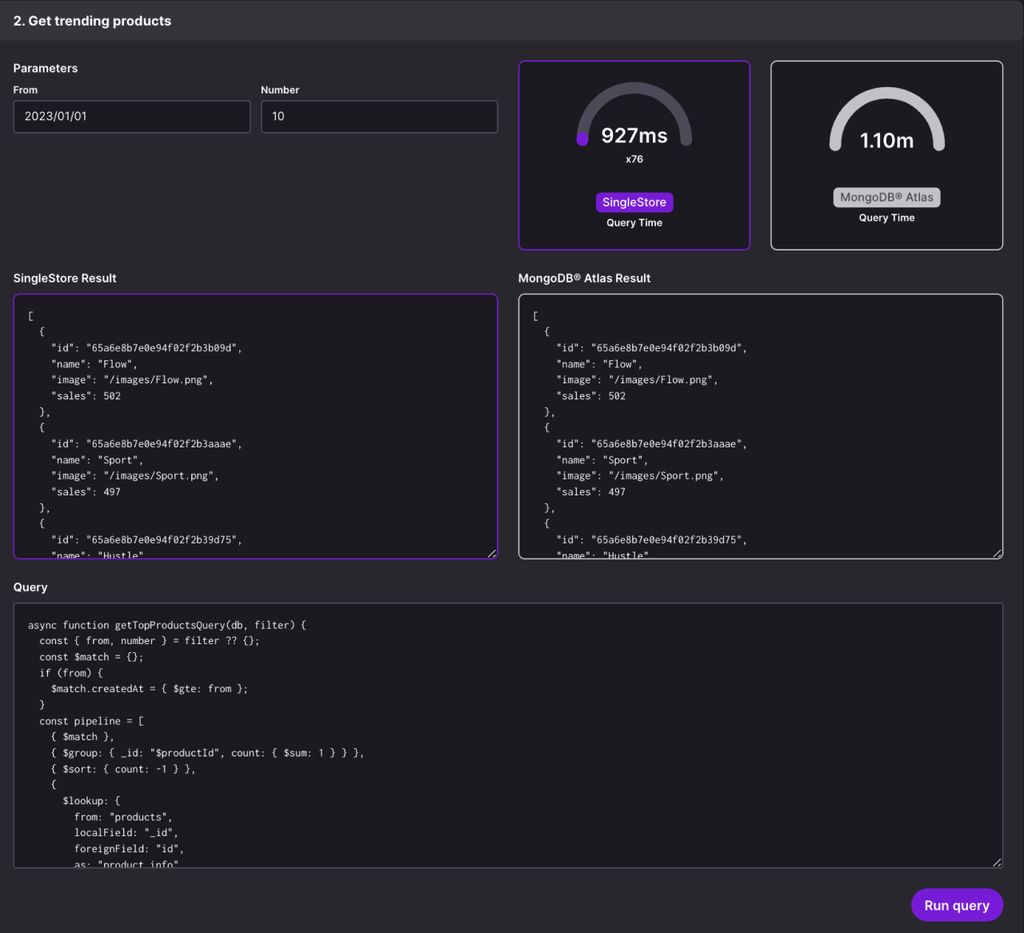Click the 1.10m gauge value
The width and height of the screenshot is (1024, 933).
[x=887, y=140]
